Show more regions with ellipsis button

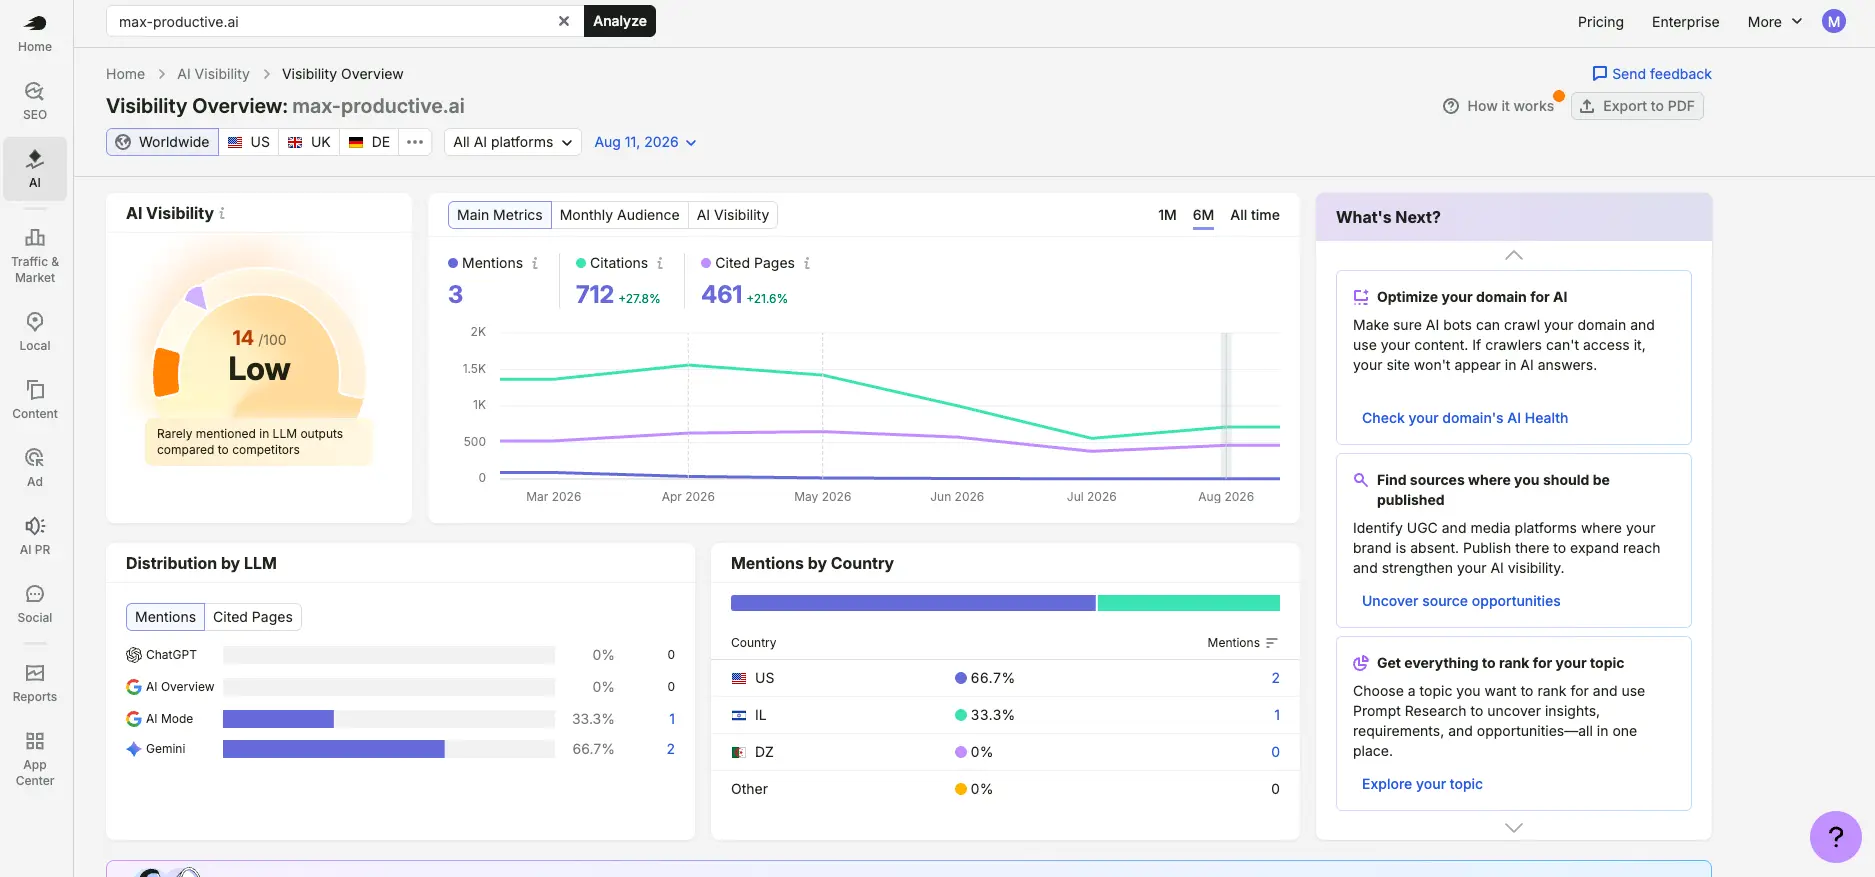click(415, 142)
